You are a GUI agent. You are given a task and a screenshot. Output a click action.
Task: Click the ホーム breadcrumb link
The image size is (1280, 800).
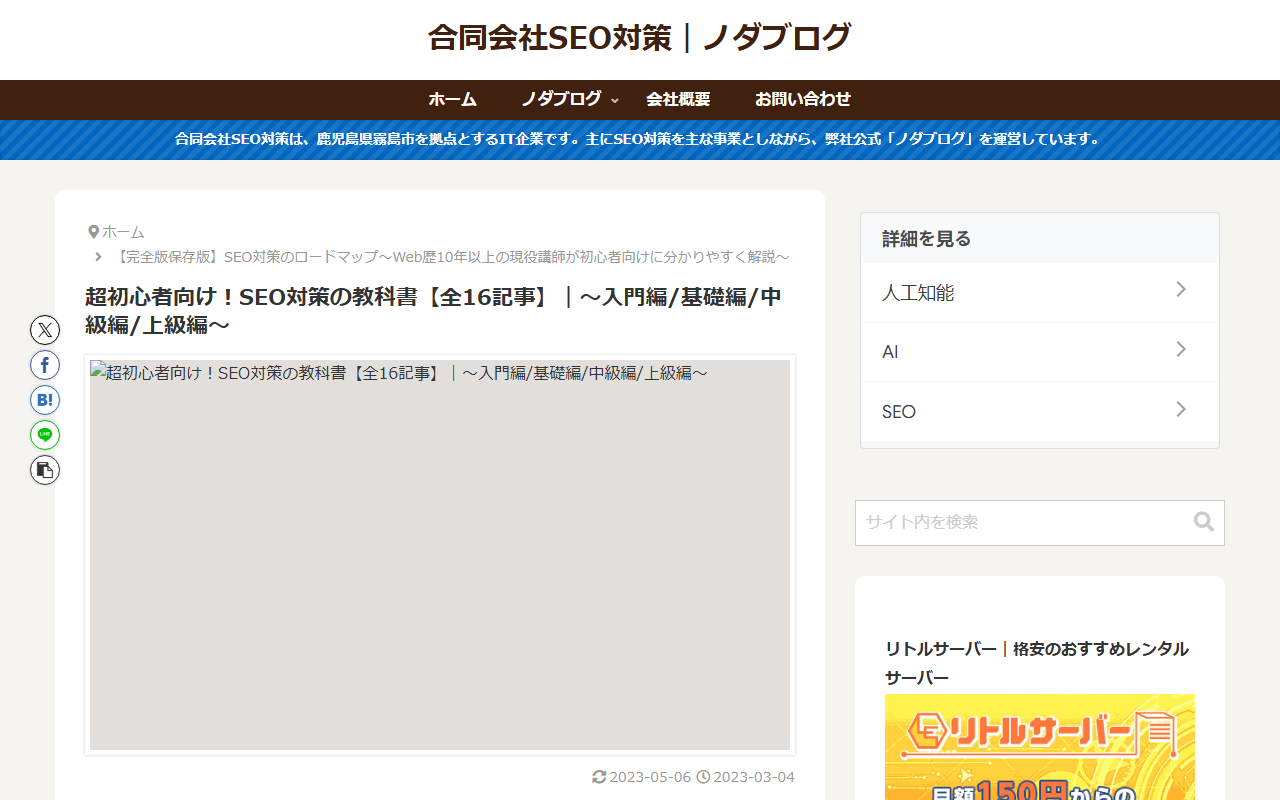123,232
